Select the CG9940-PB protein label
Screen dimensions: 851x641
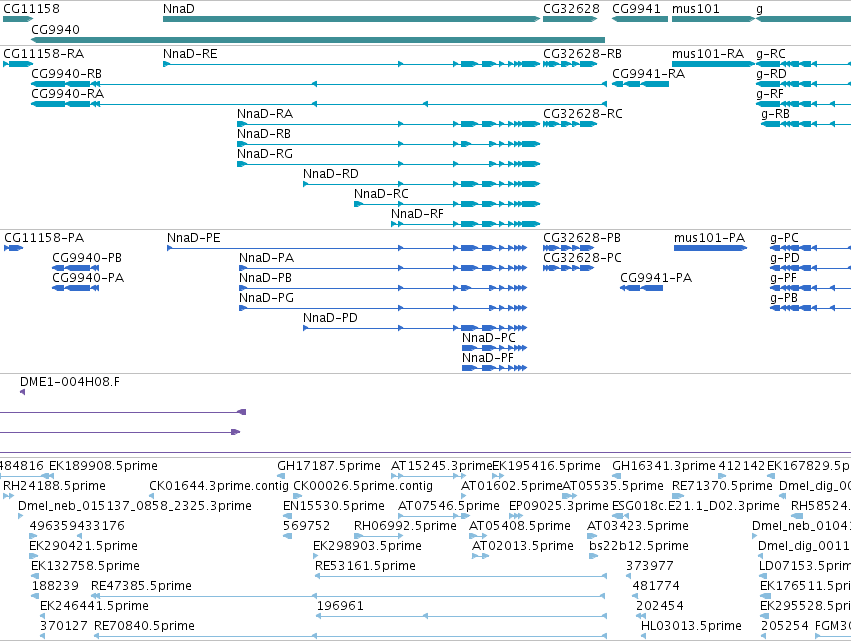point(87,258)
